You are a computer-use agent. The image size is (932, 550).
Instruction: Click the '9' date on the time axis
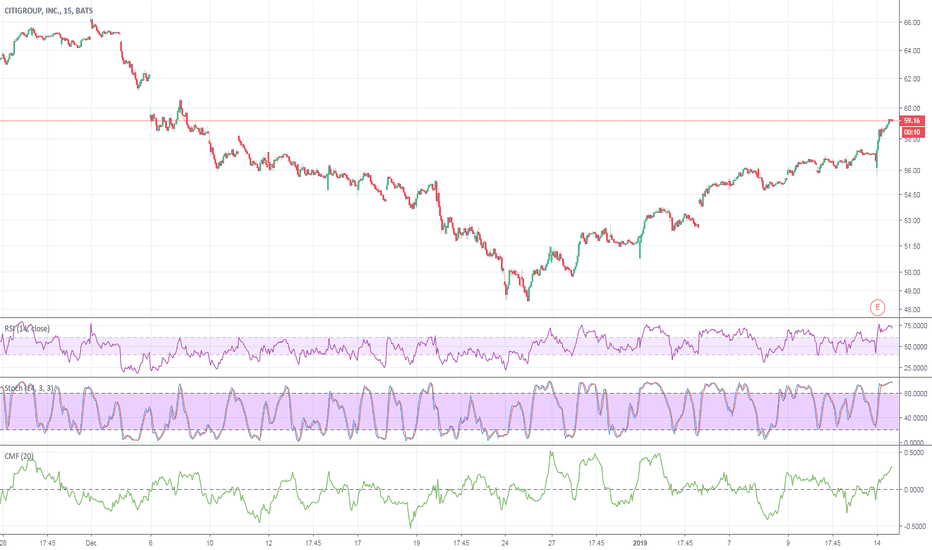click(788, 543)
